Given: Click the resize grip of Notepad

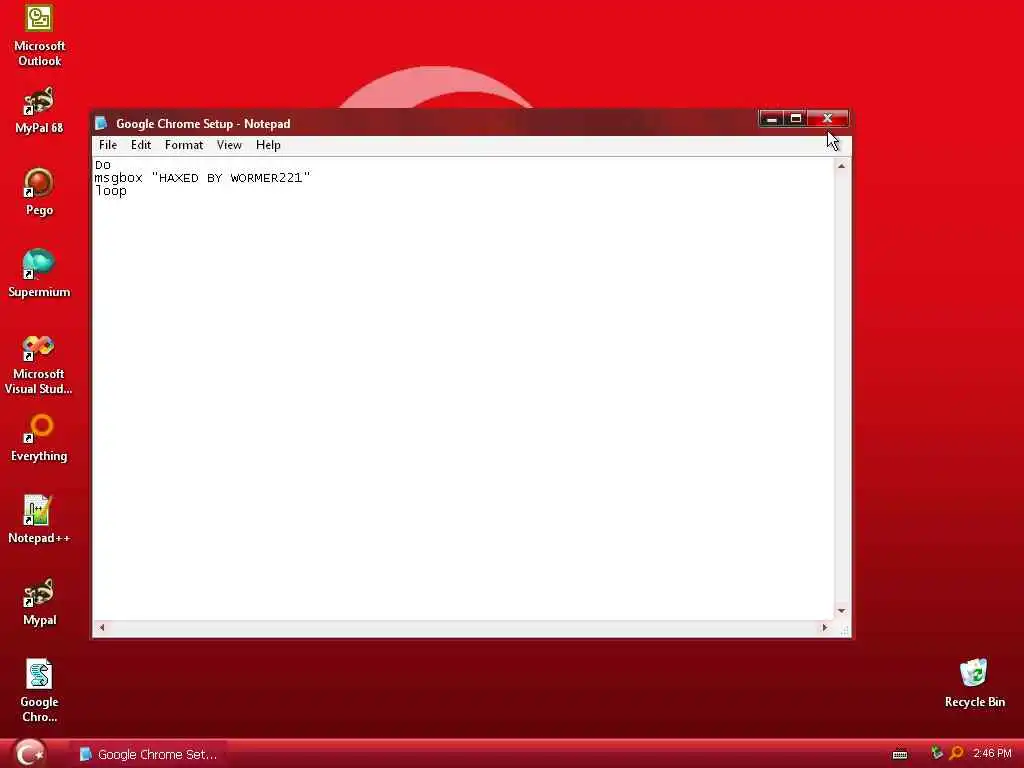Looking at the screenshot, I should click(843, 629).
